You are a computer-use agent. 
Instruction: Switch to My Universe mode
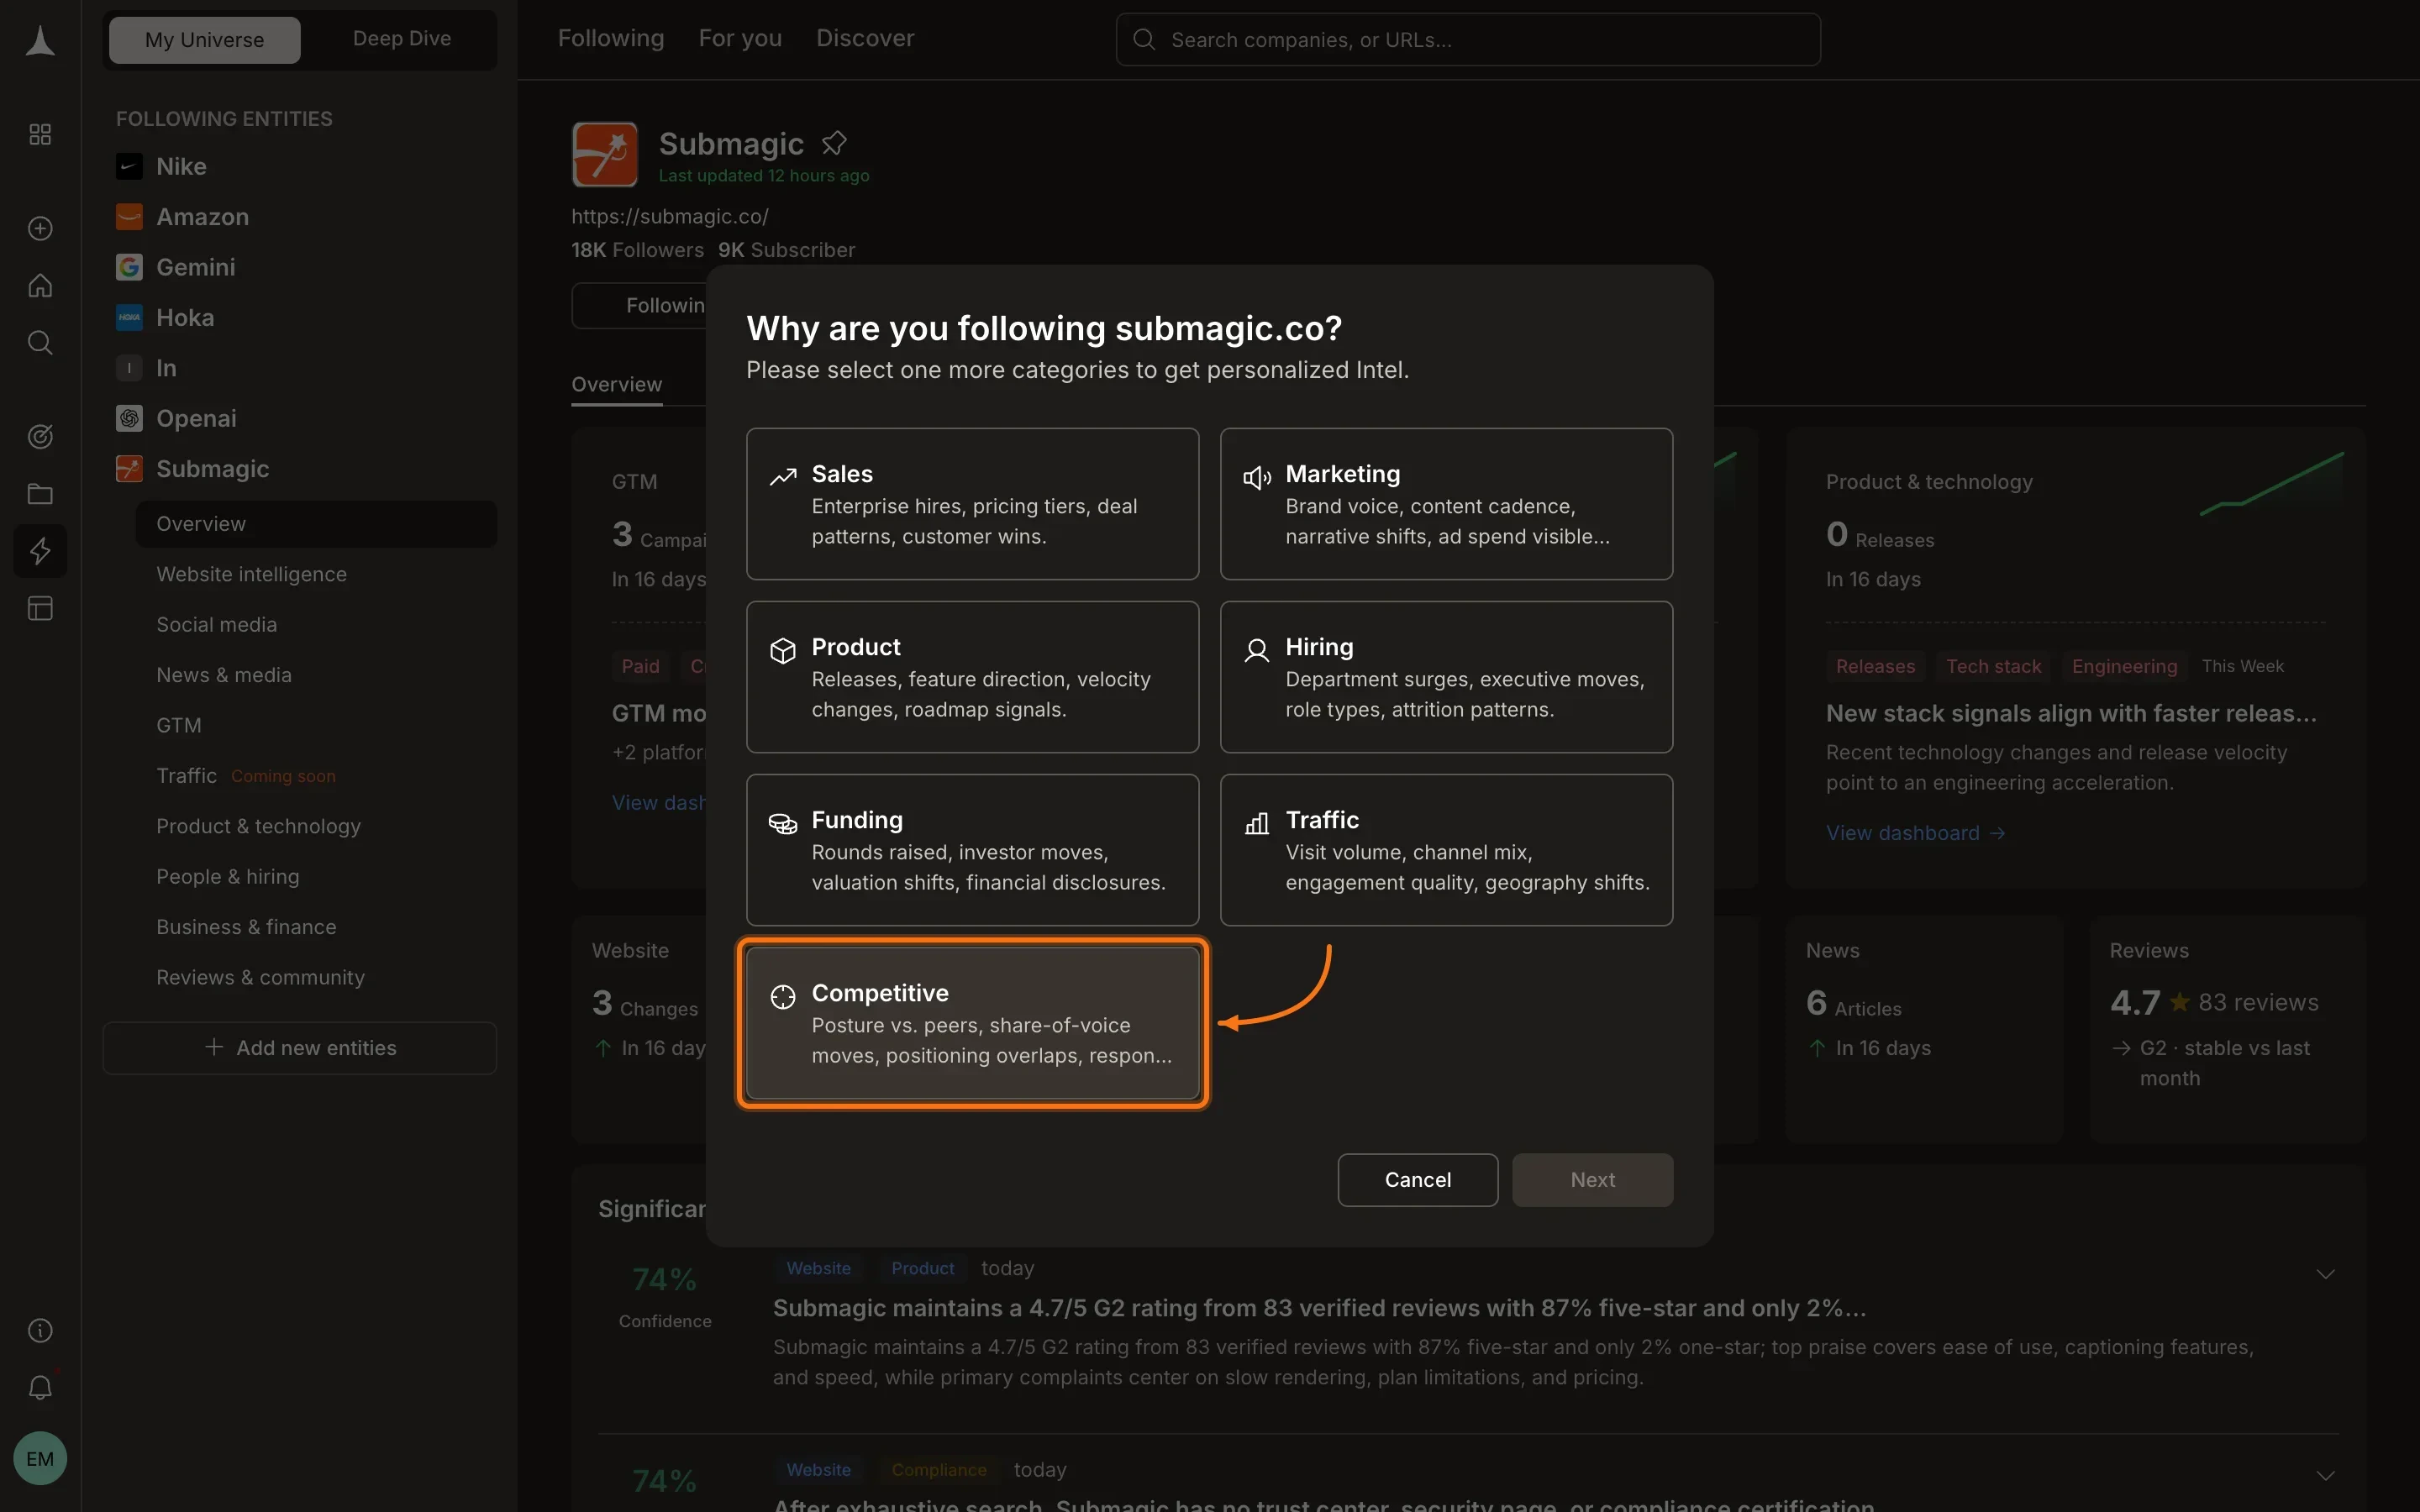204,40
